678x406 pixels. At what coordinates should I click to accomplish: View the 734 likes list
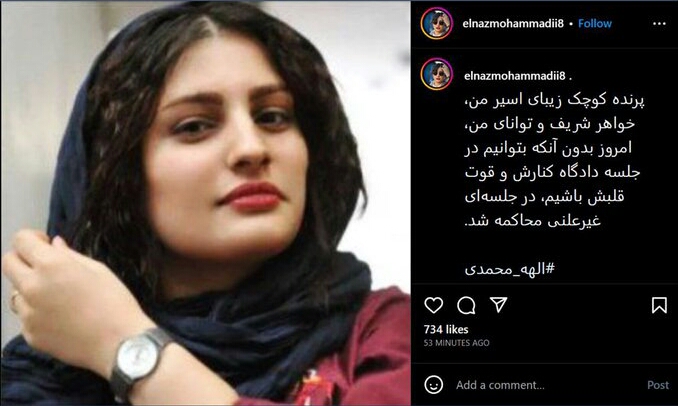[x=446, y=329]
